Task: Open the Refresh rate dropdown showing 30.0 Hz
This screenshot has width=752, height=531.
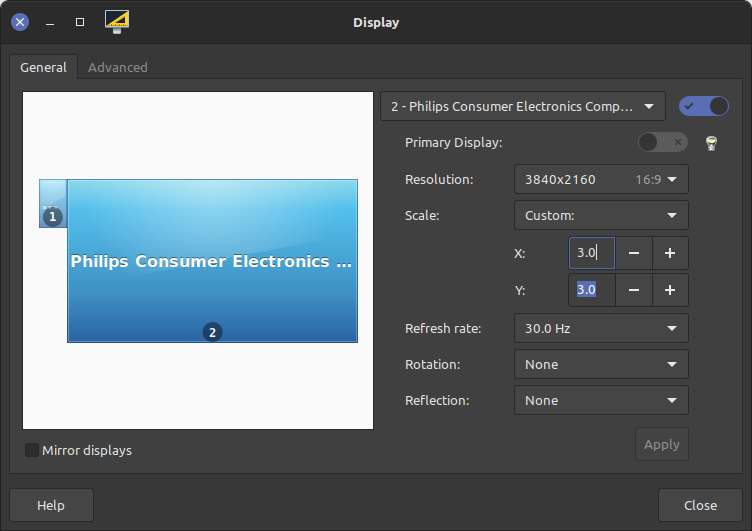Action: coord(601,328)
